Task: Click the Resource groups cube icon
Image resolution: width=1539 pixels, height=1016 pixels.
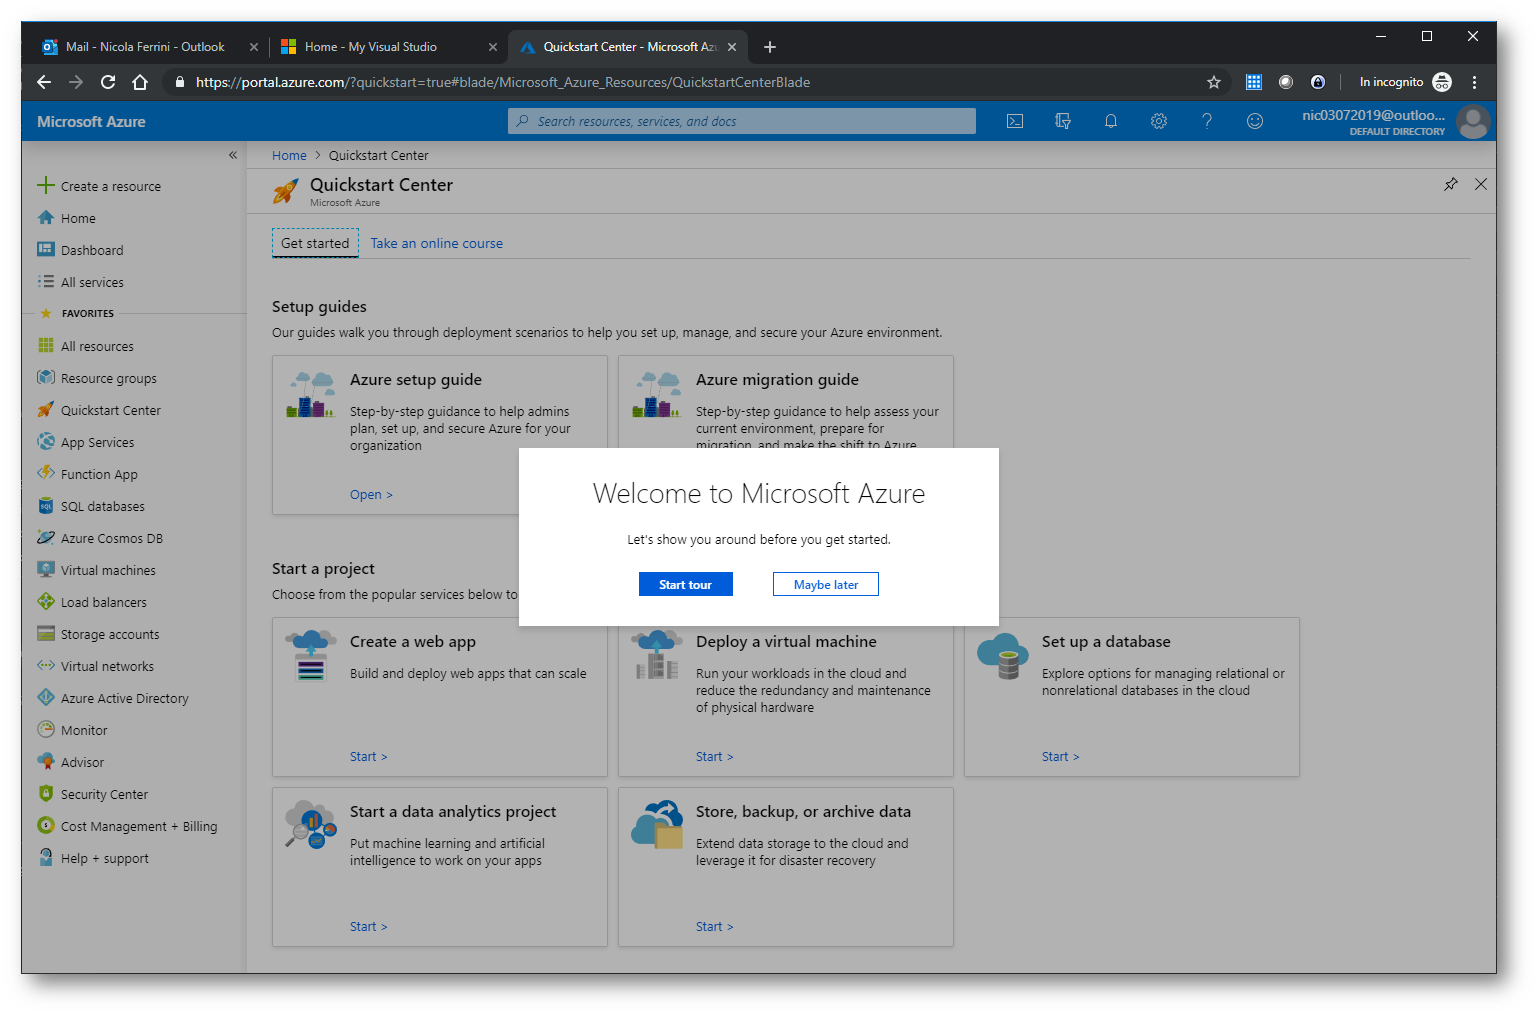Action: pos(46,377)
